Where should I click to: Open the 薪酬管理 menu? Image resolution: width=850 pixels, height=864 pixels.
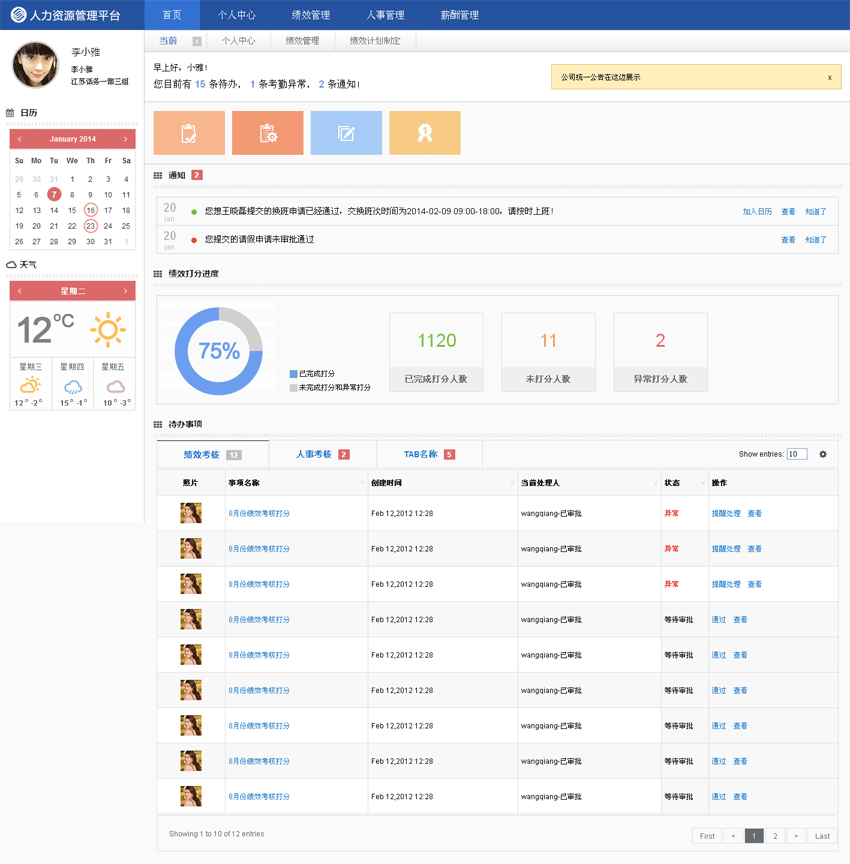(460, 15)
